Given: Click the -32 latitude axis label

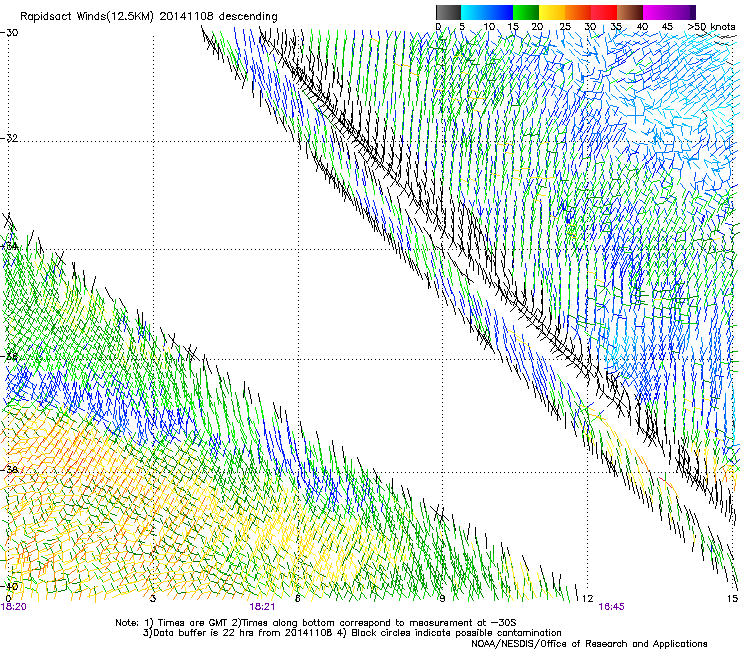Looking at the screenshot, I should (x=9, y=138).
